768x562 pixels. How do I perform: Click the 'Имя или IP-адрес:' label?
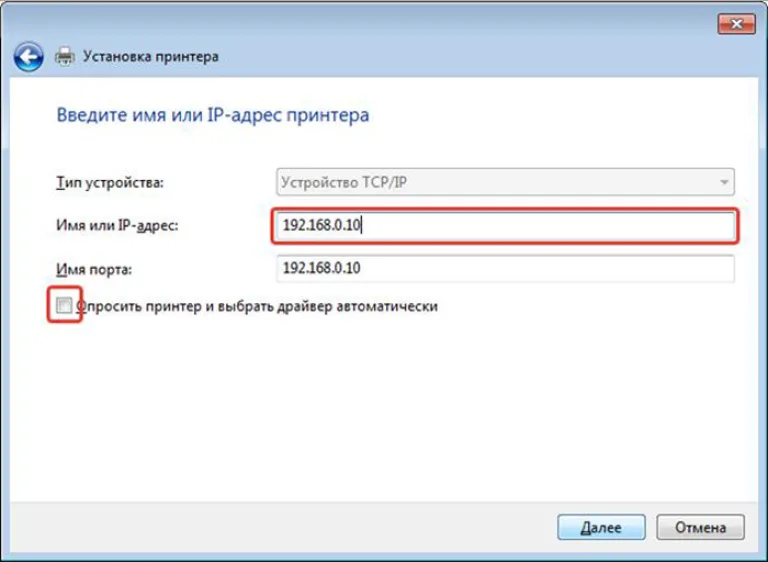click(x=117, y=225)
